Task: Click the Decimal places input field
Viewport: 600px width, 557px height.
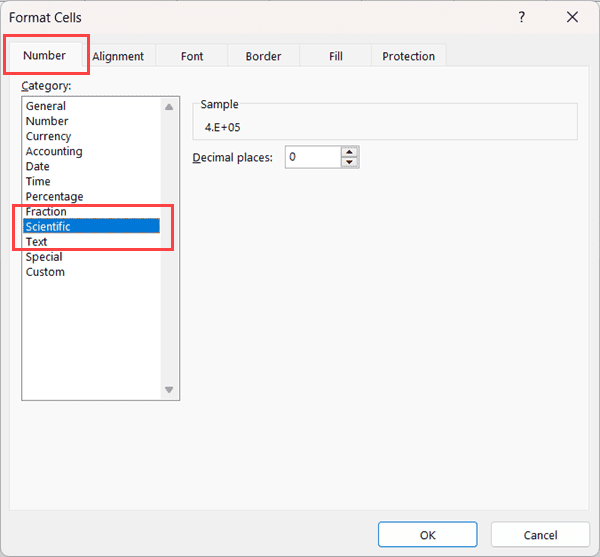Action: [312, 158]
